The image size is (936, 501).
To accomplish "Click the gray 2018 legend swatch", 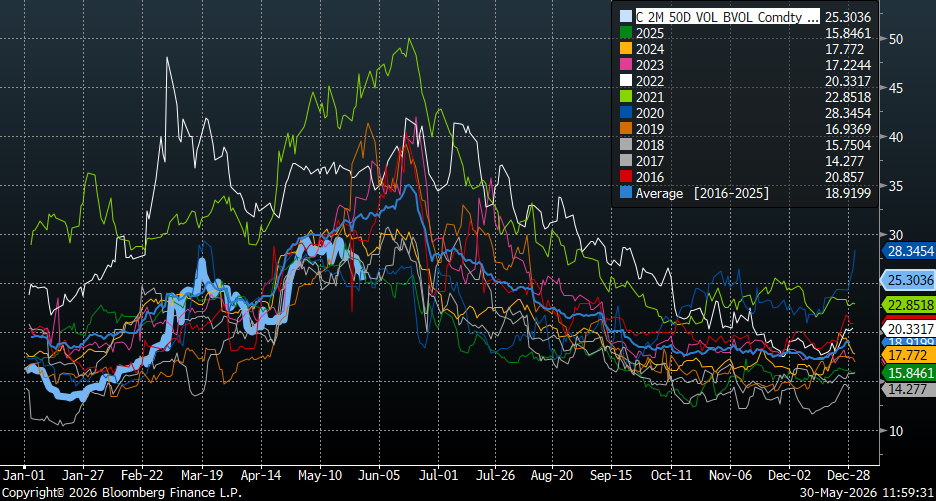I will click(625, 145).
